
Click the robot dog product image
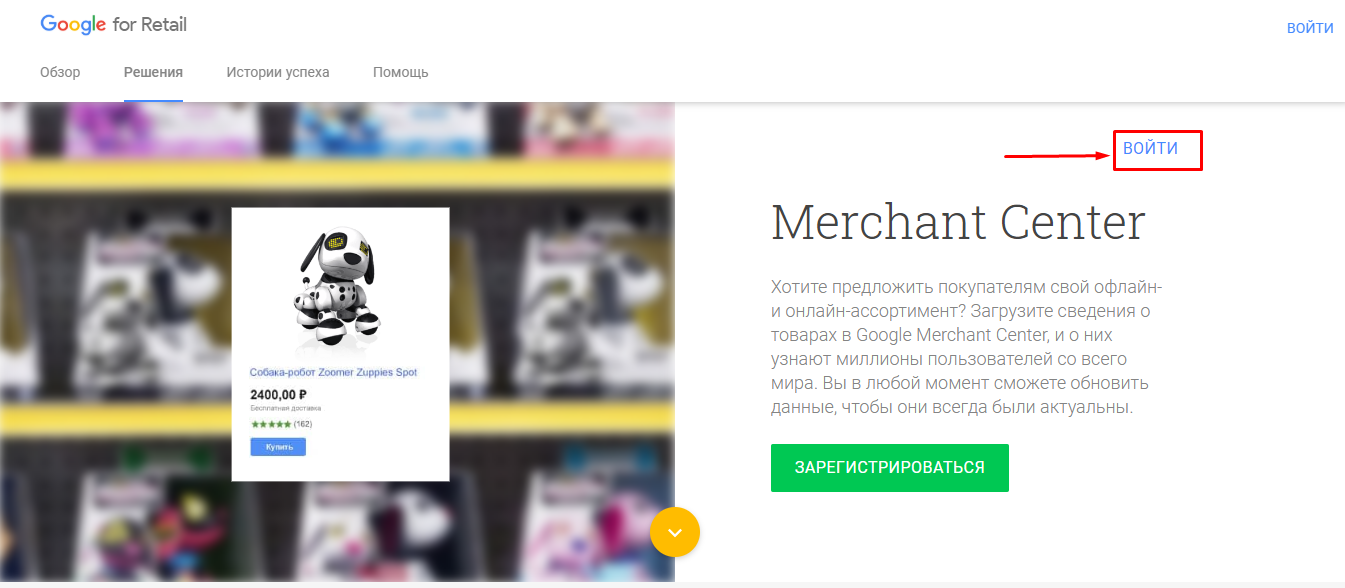[x=340, y=286]
